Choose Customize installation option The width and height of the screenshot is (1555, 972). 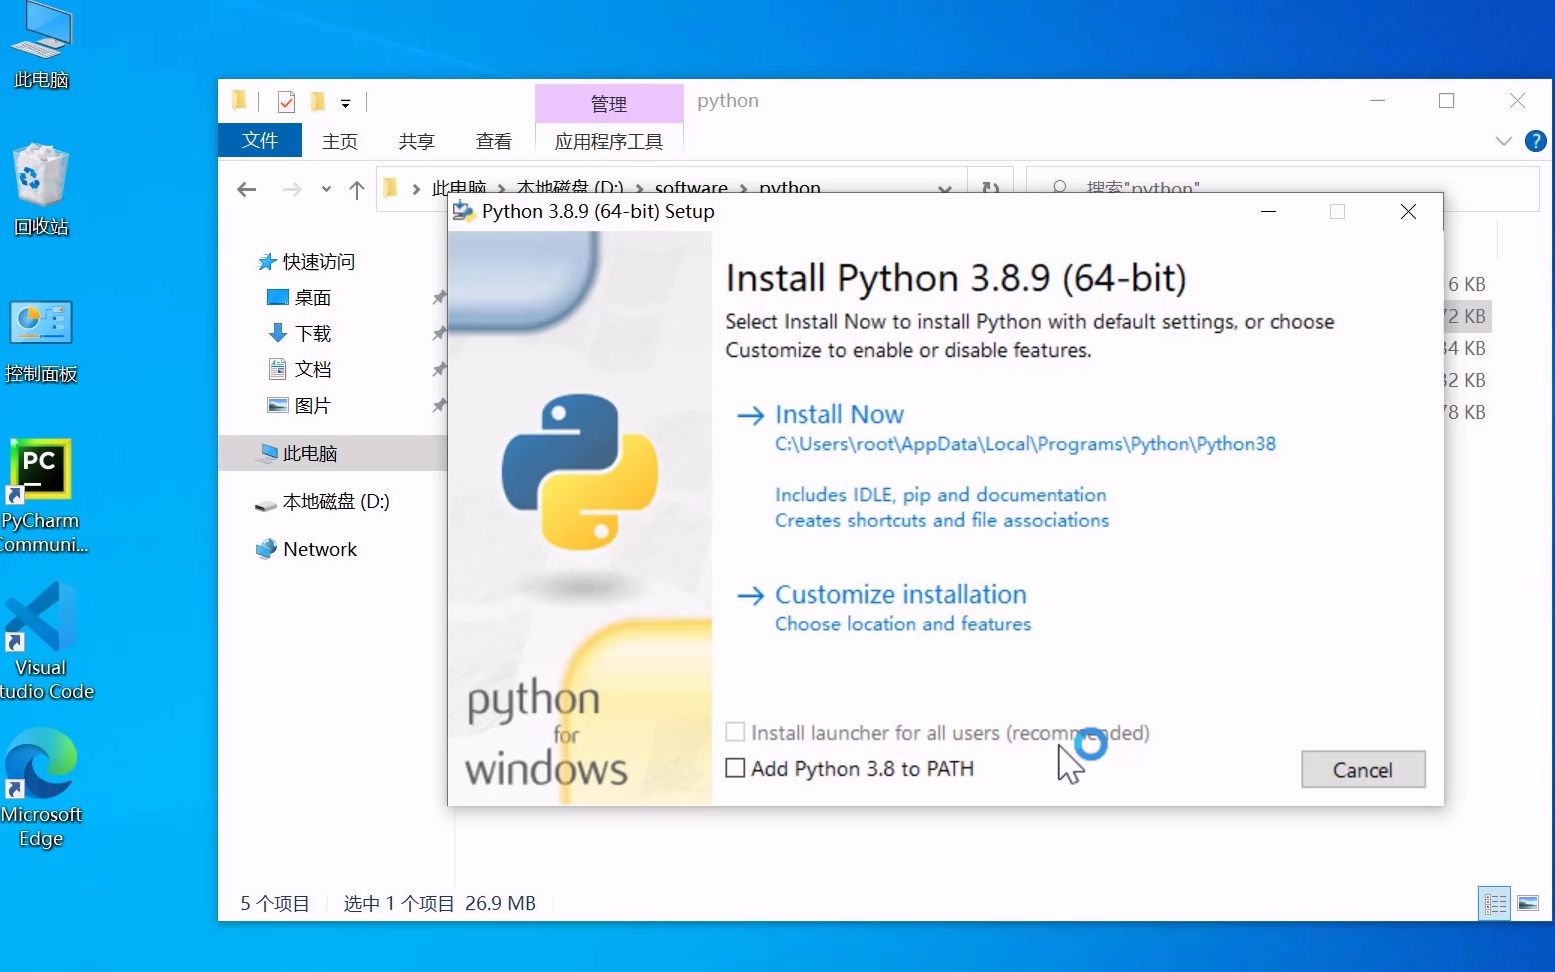click(x=899, y=593)
